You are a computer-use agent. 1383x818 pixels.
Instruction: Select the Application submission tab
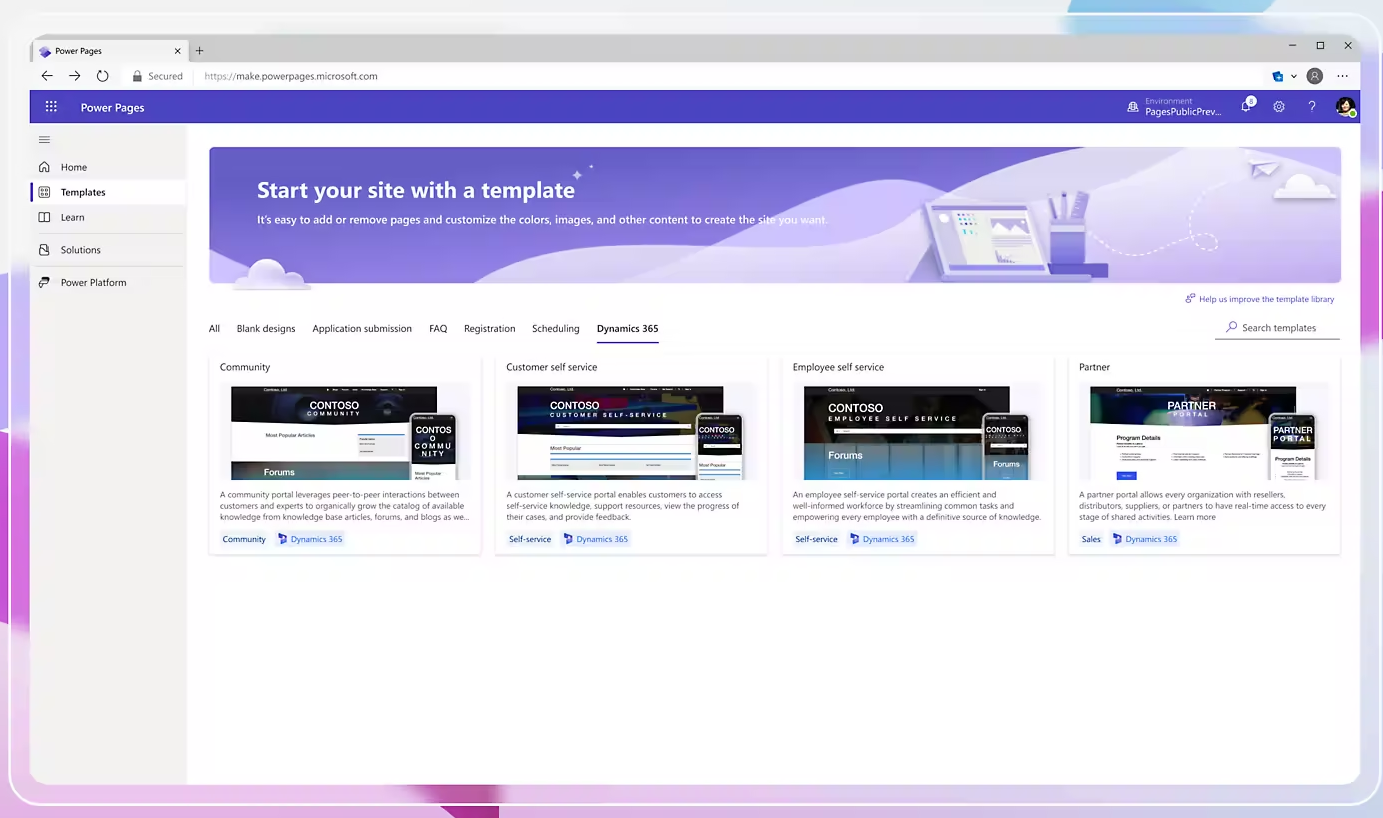tap(362, 328)
